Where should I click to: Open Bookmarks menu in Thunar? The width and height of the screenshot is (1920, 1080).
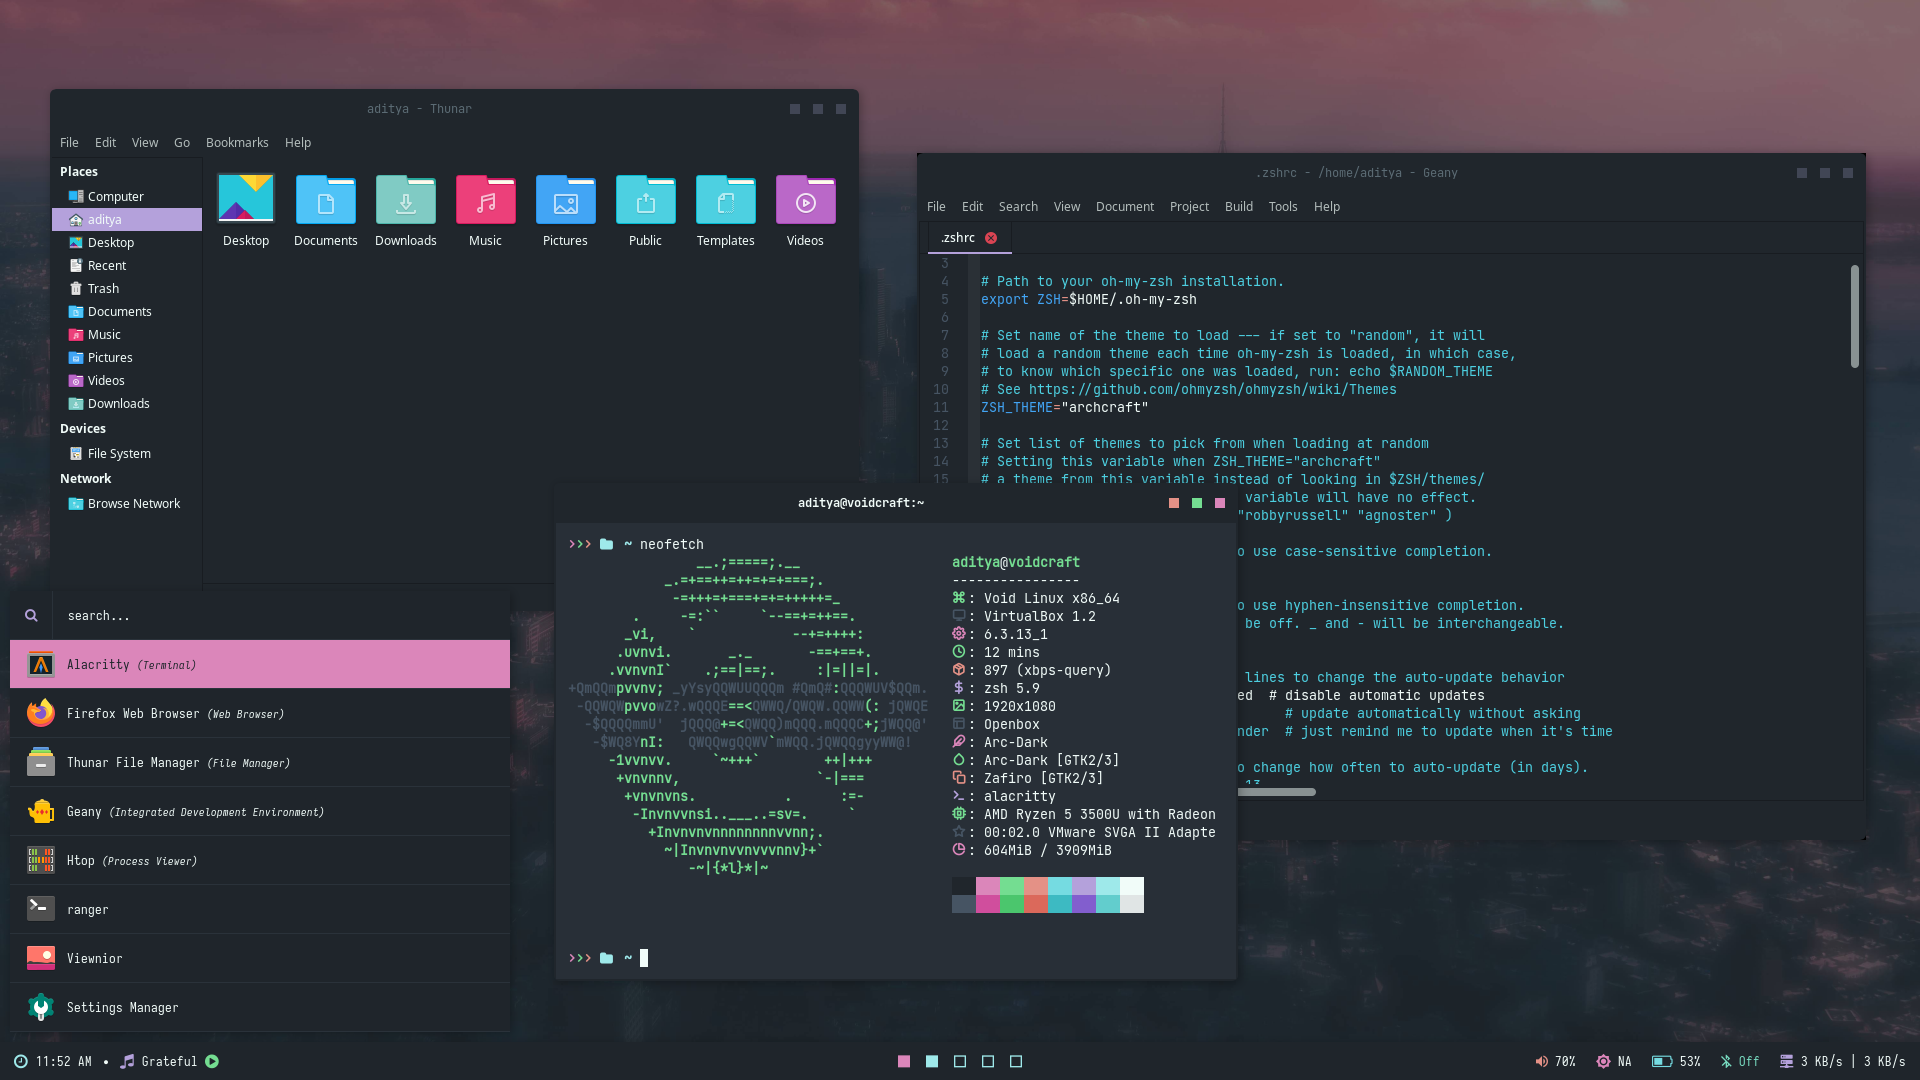click(237, 143)
